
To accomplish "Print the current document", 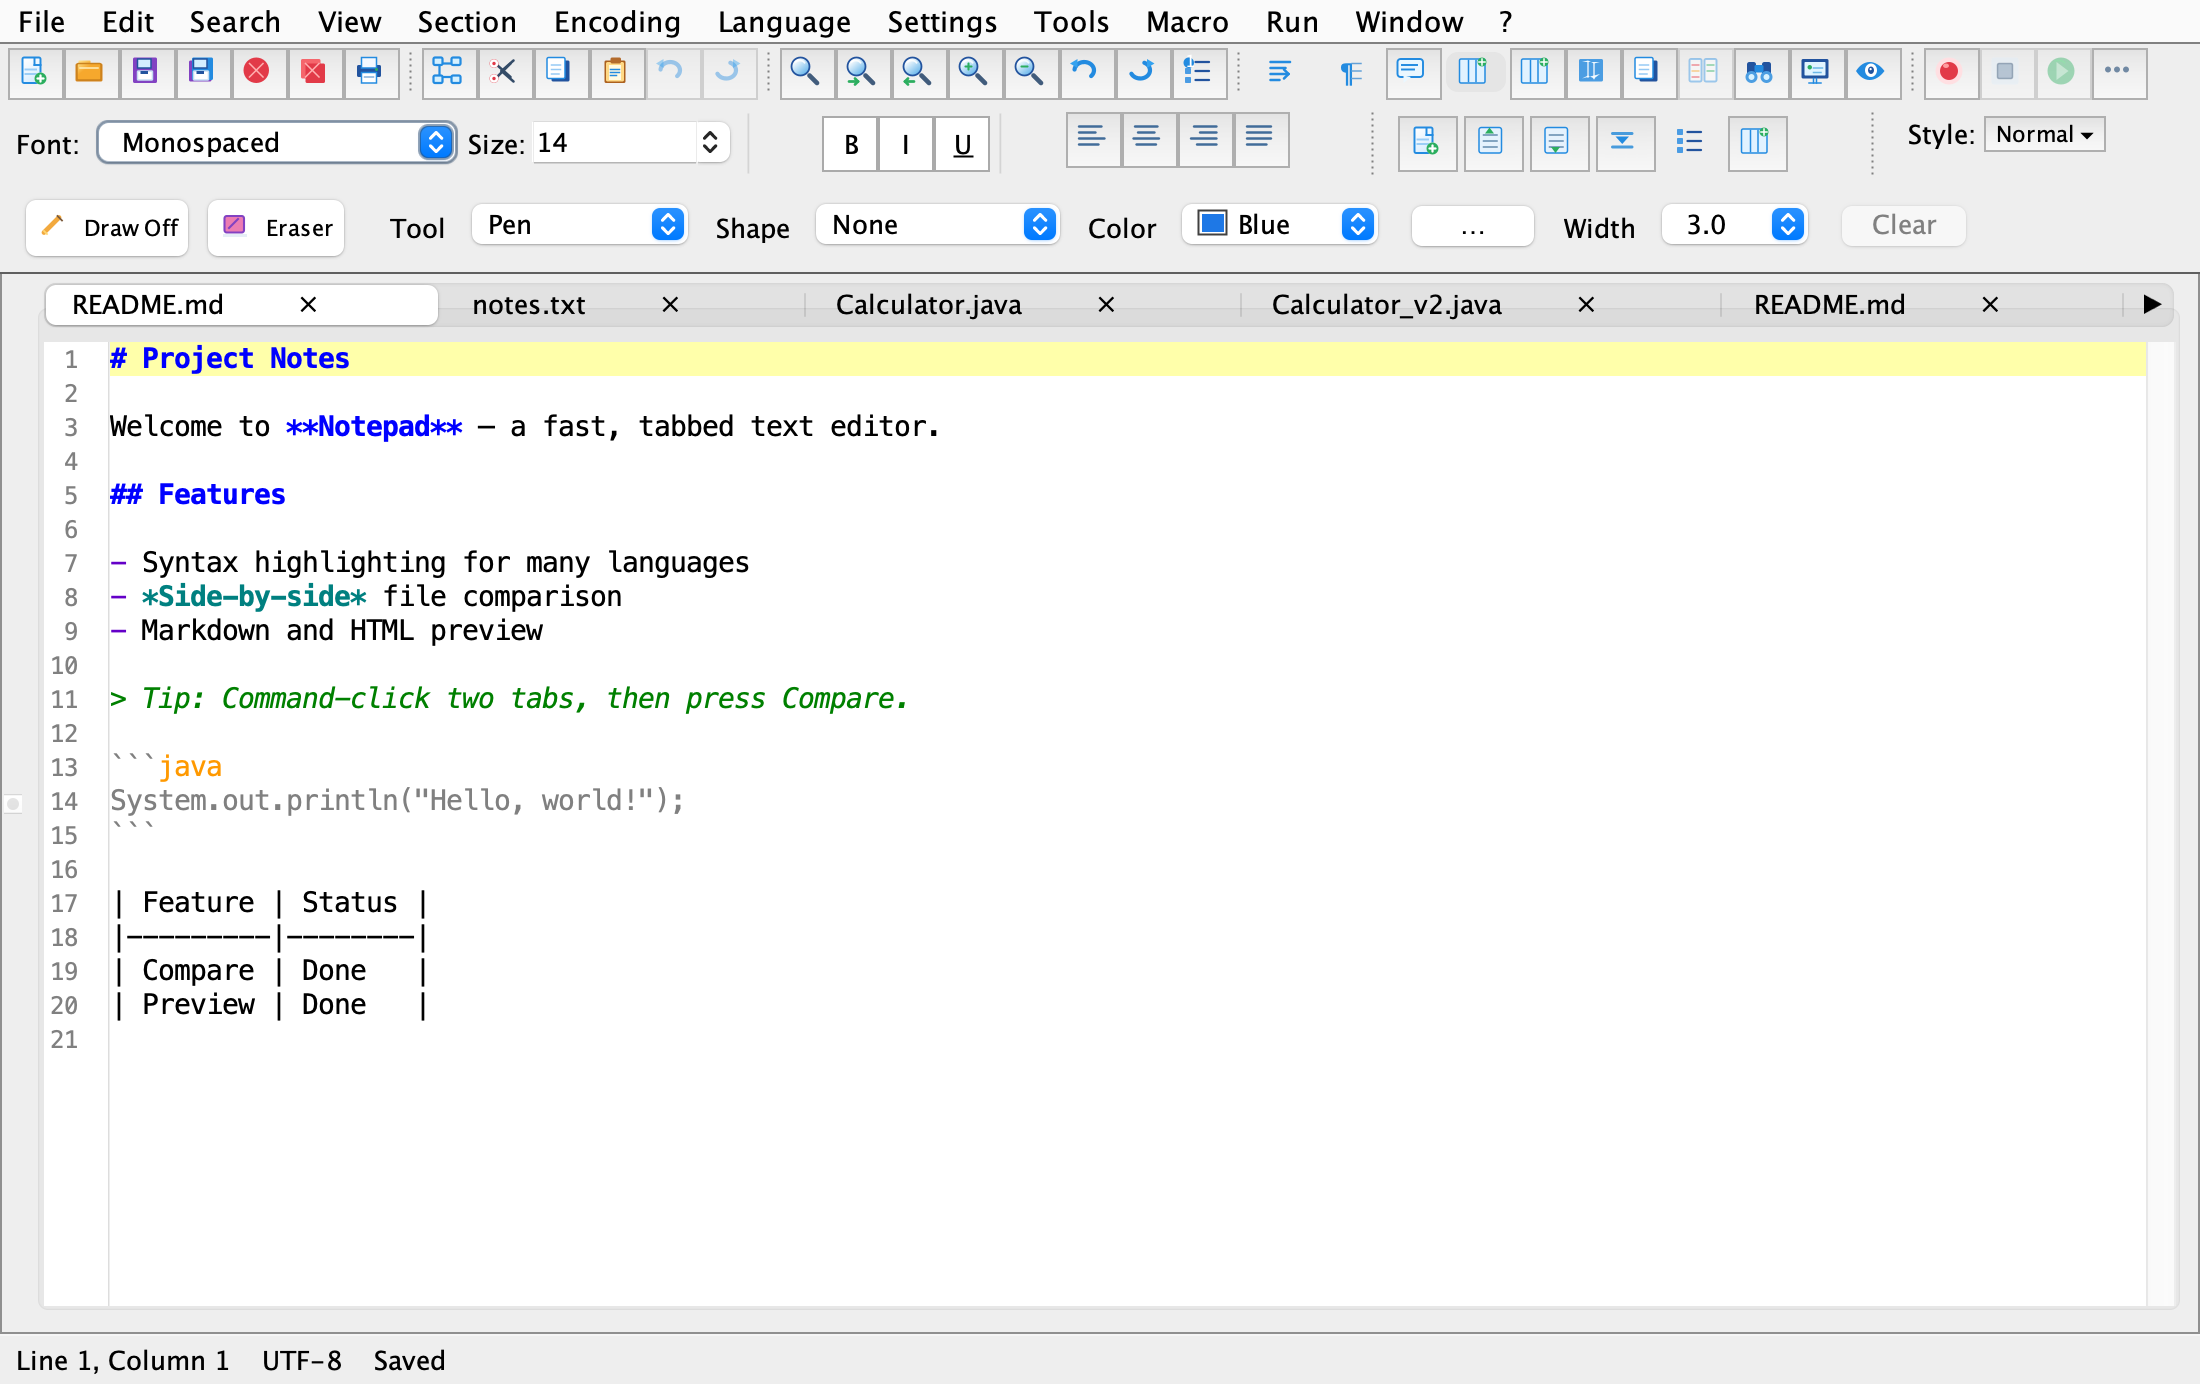I will tap(370, 72).
